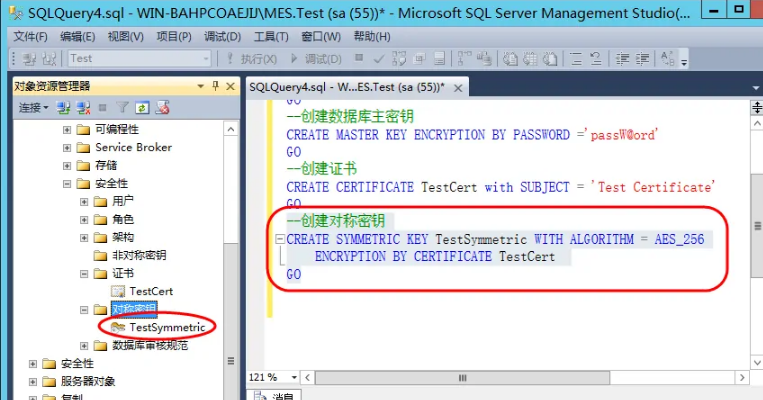Select Results to File icon

(x=550, y=59)
